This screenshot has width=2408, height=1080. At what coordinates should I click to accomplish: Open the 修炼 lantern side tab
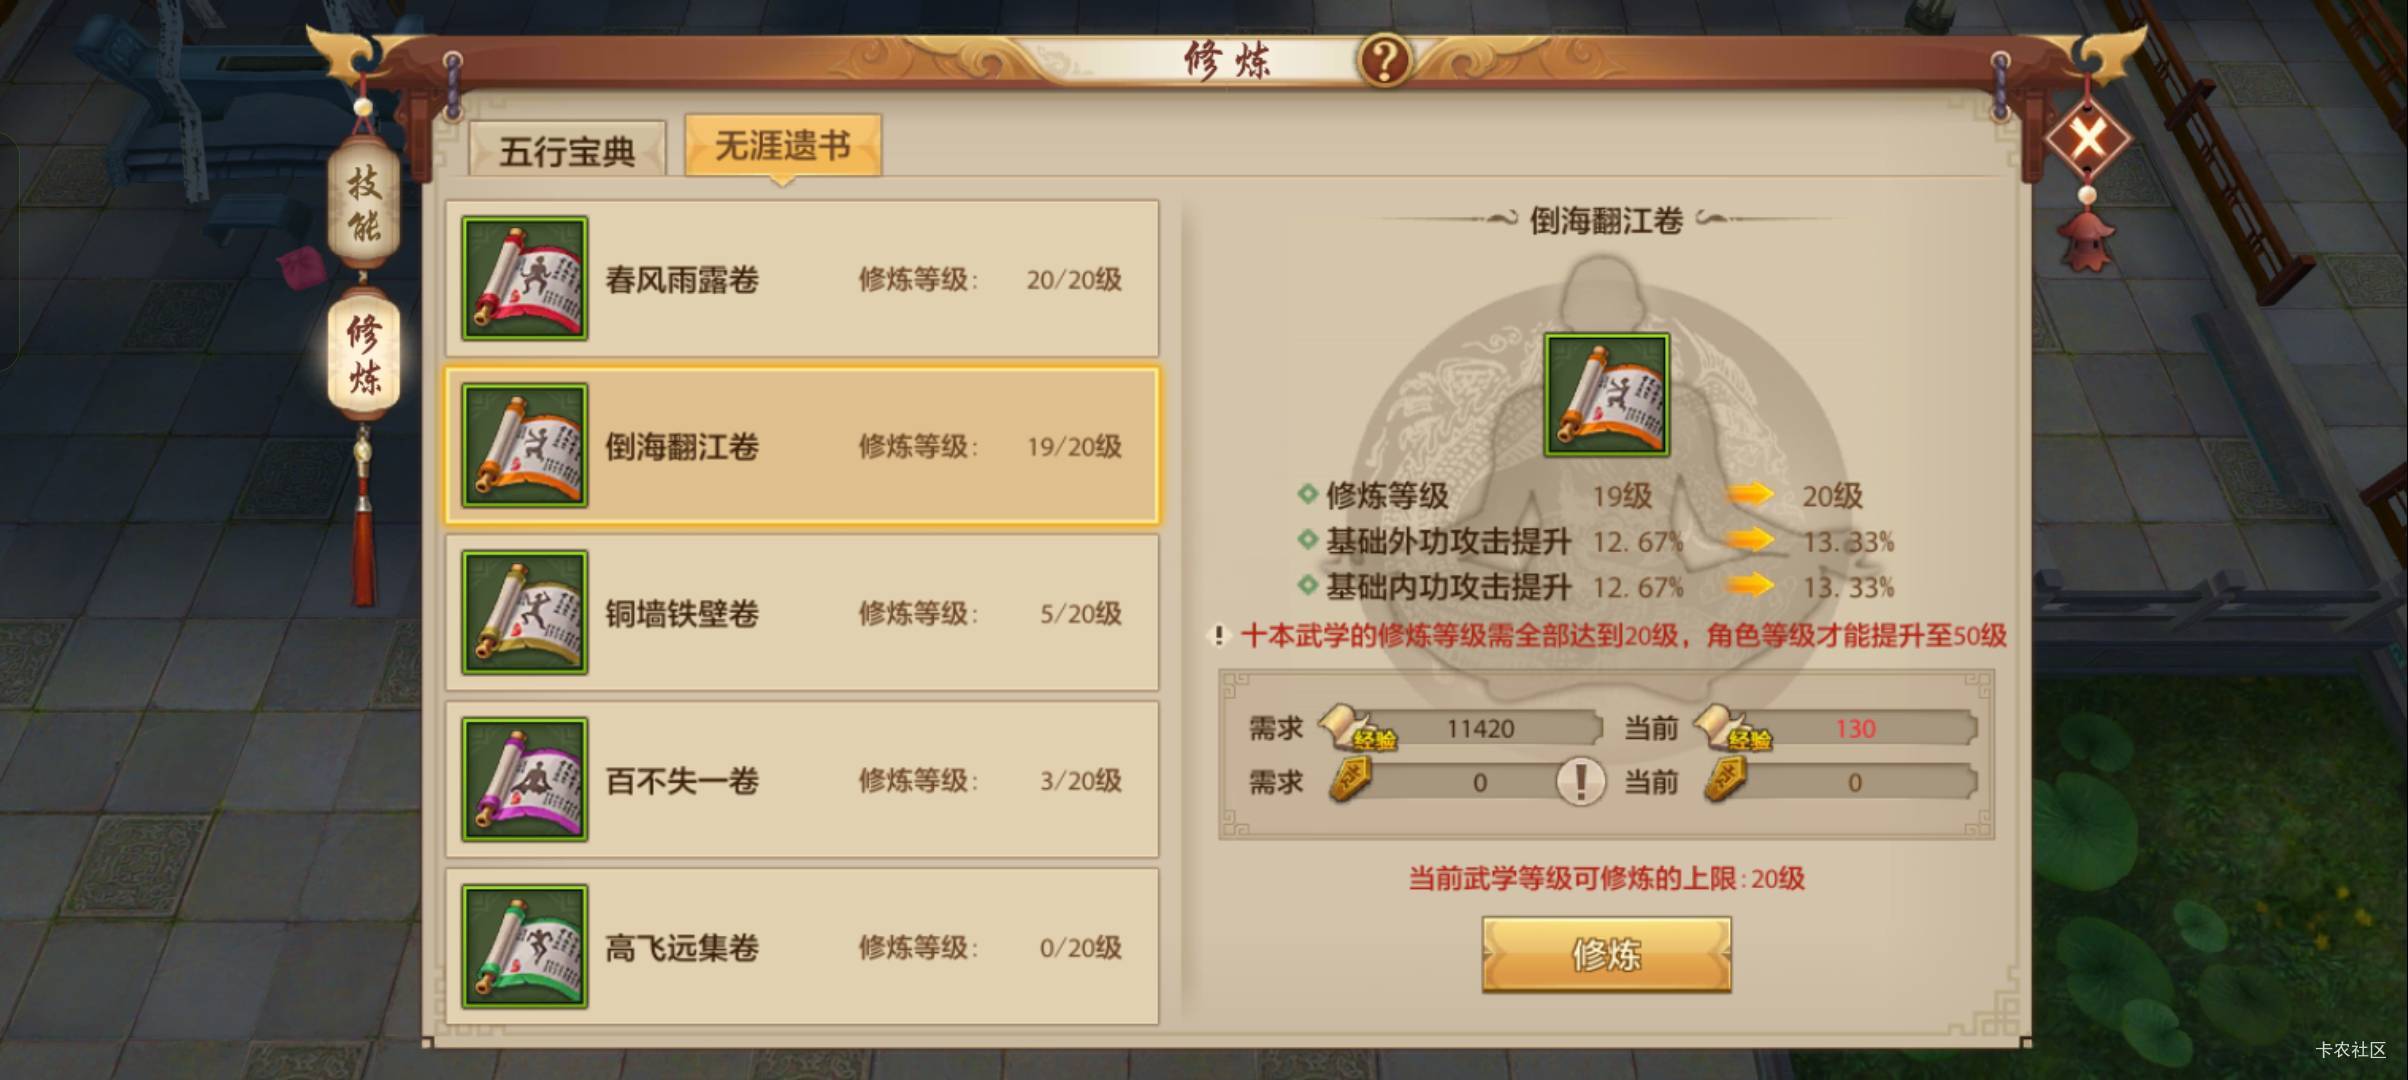click(364, 354)
